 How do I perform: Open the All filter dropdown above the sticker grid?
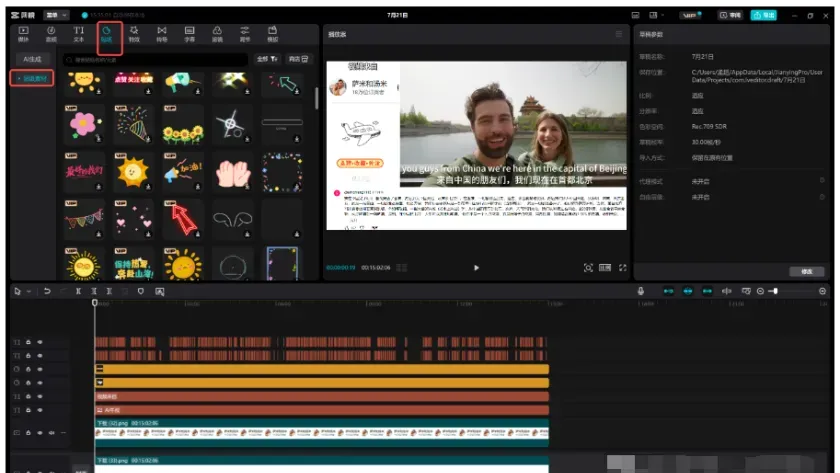(267, 59)
